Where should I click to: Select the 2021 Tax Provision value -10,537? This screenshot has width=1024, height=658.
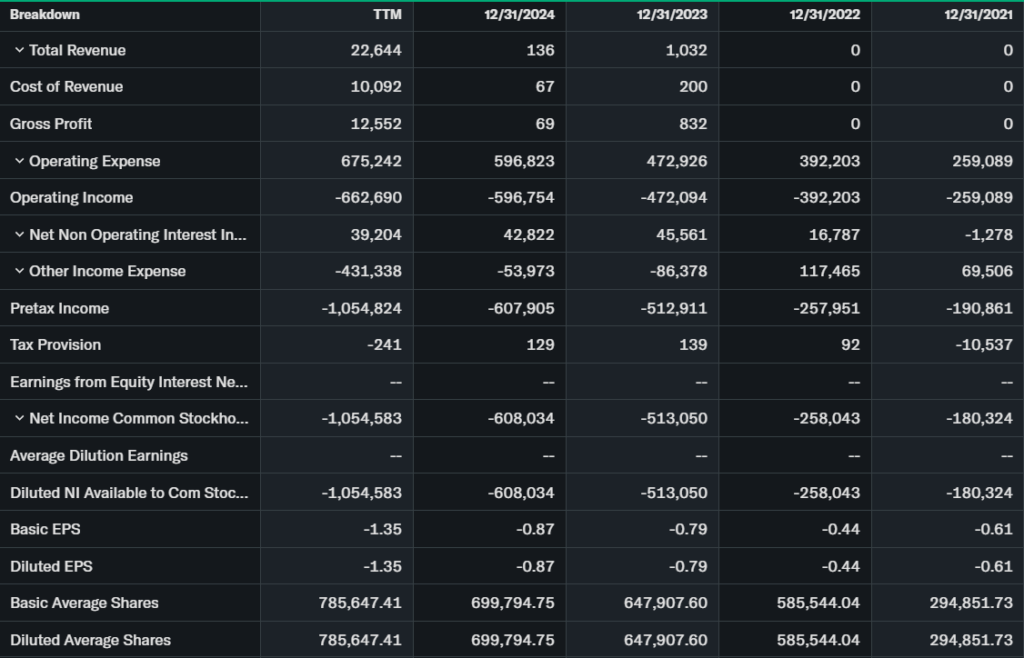tap(980, 345)
